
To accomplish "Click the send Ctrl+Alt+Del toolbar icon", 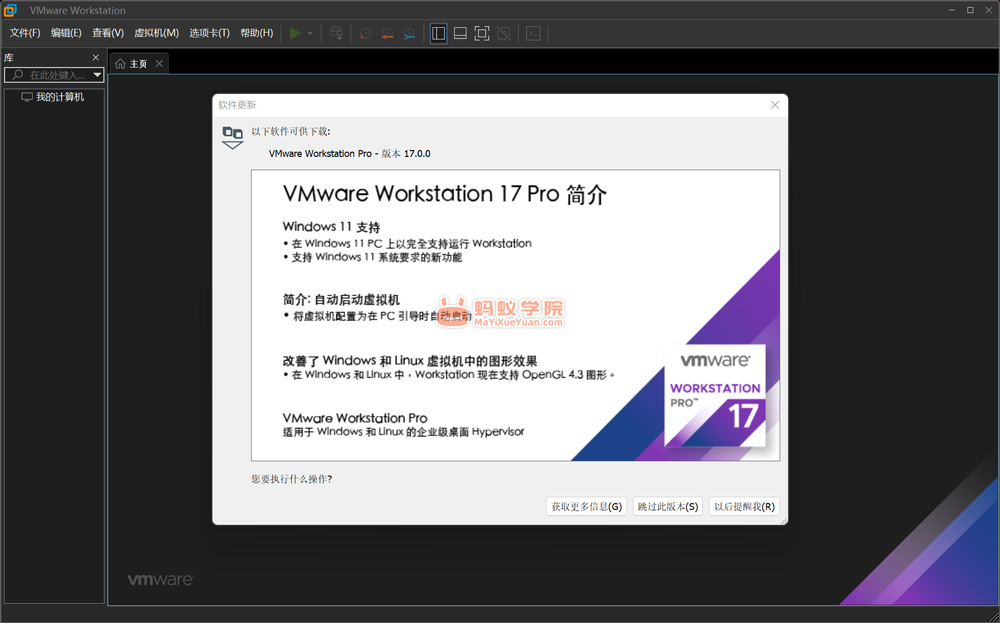I will pos(336,33).
